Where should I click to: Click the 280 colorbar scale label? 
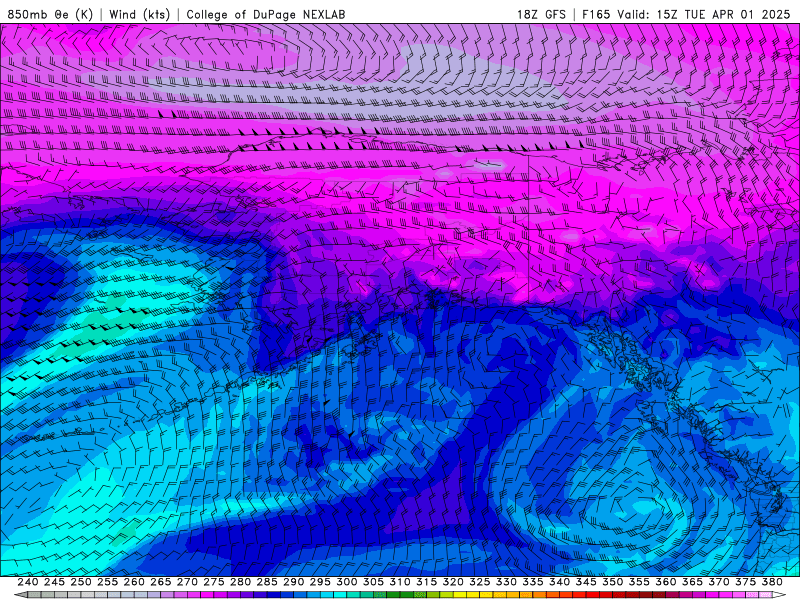click(240, 582)
